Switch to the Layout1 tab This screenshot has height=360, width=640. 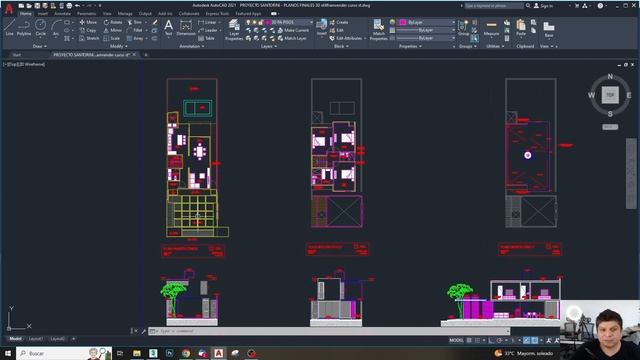36,339
